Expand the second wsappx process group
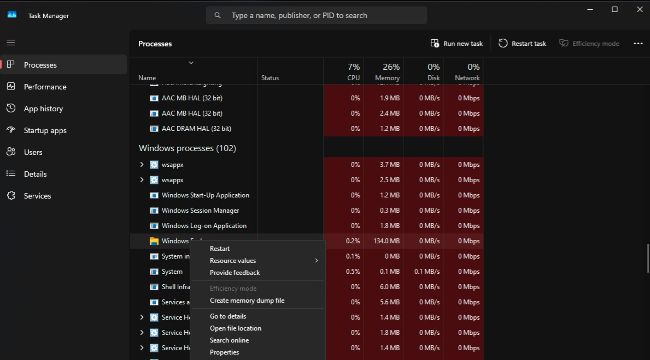 pyautogui.click(x=141, y=180)
